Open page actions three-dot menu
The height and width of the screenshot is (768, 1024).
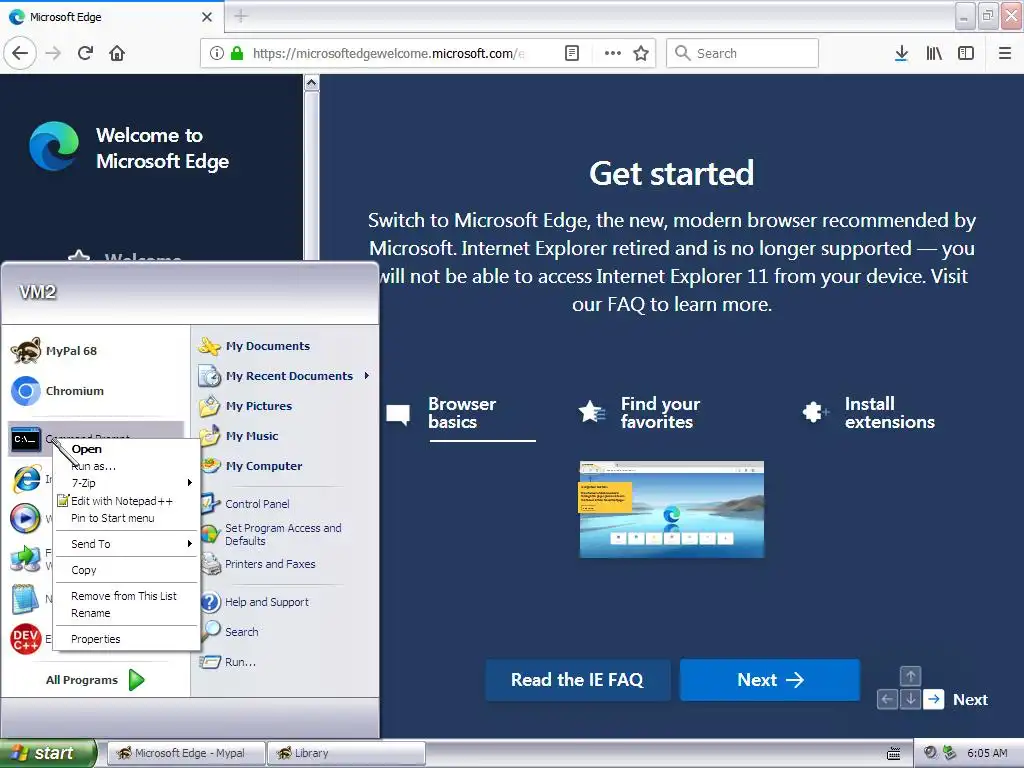(613, 53)
